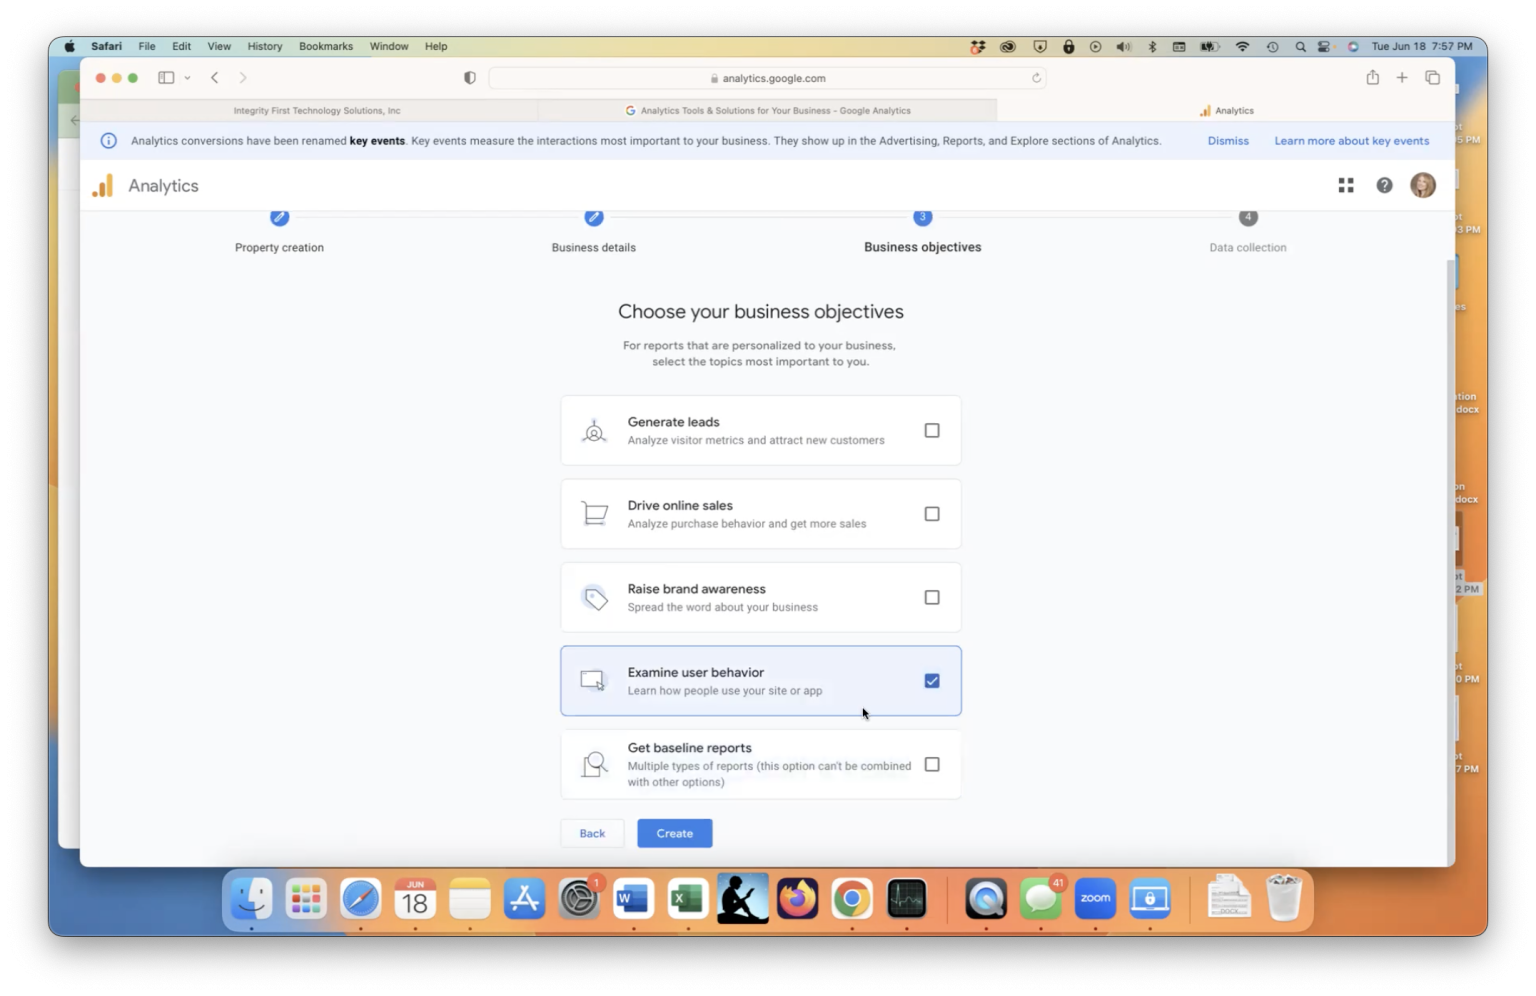1536x996 pixels.
Task: Enable the Drive online sales objective
Action: (x=931, y=513)
